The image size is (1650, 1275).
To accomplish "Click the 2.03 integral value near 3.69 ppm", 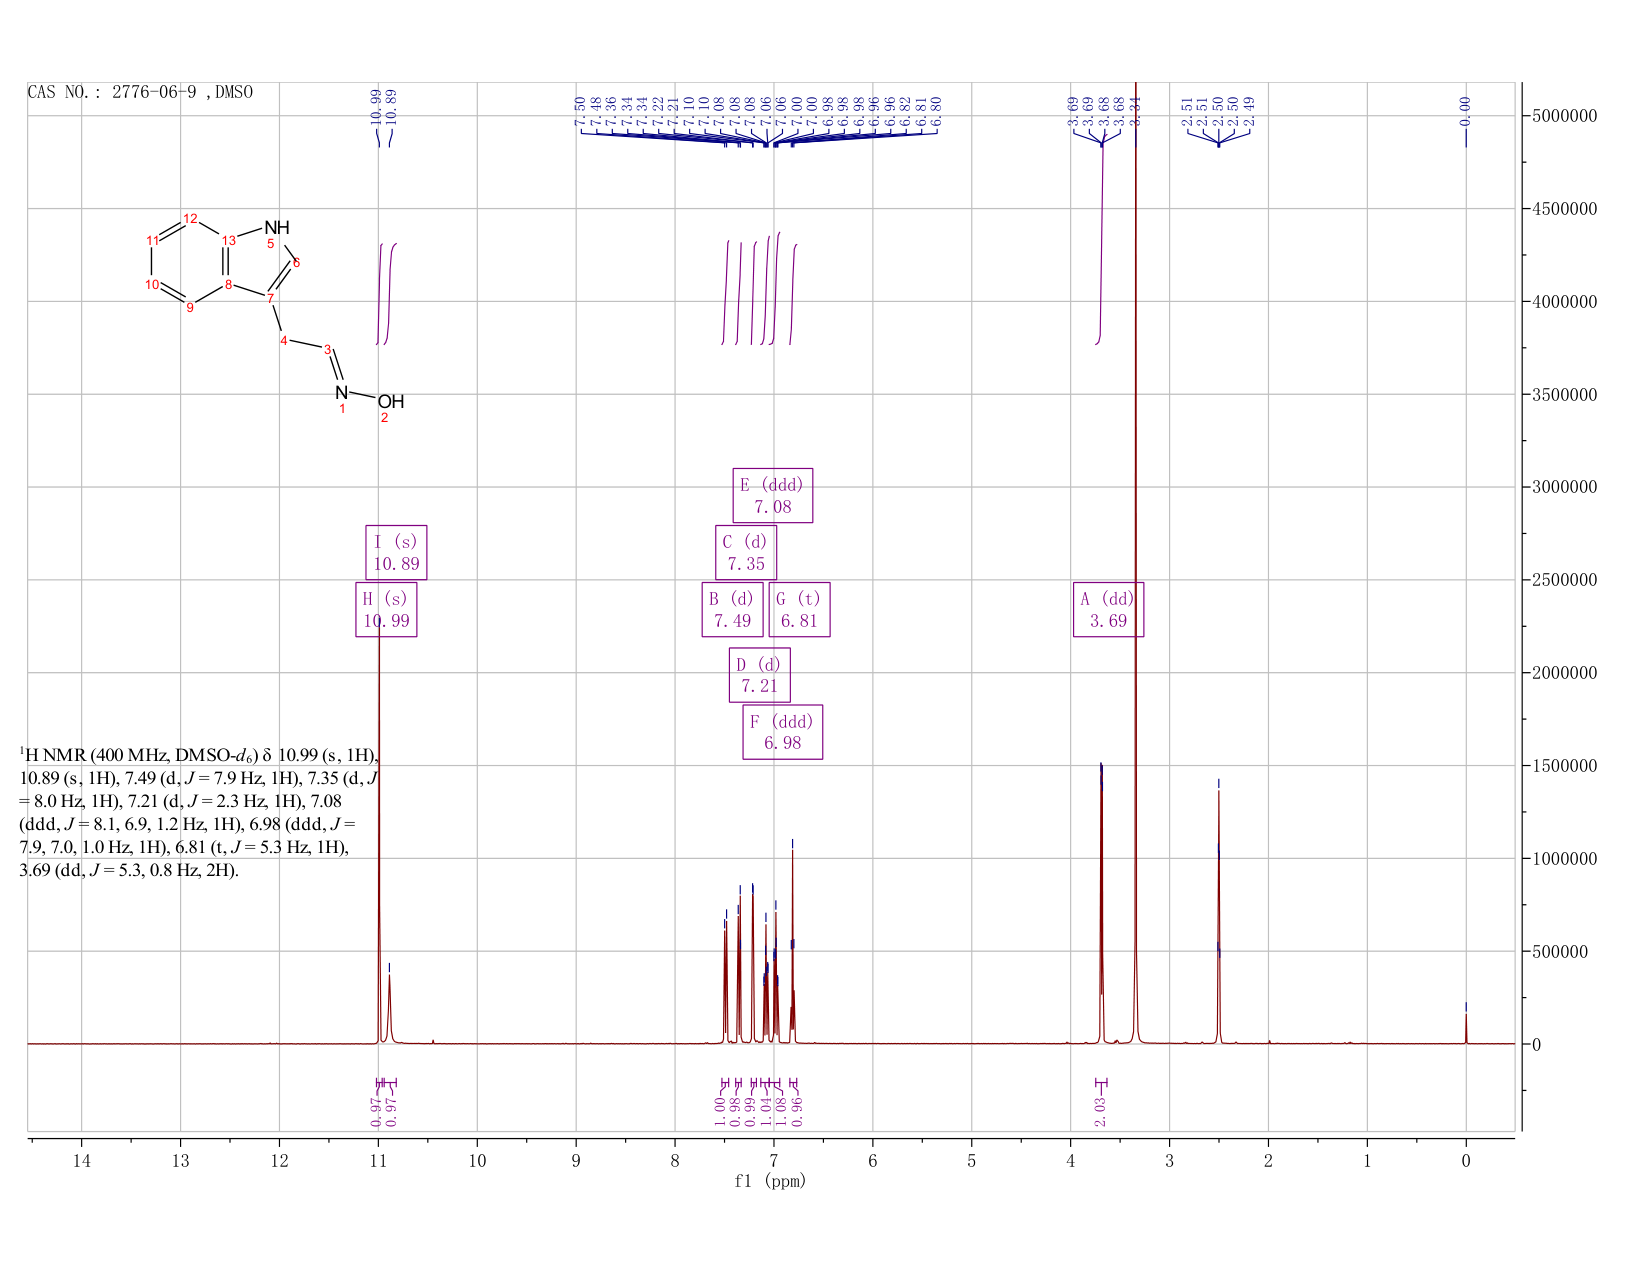I will point(1100,1109).
